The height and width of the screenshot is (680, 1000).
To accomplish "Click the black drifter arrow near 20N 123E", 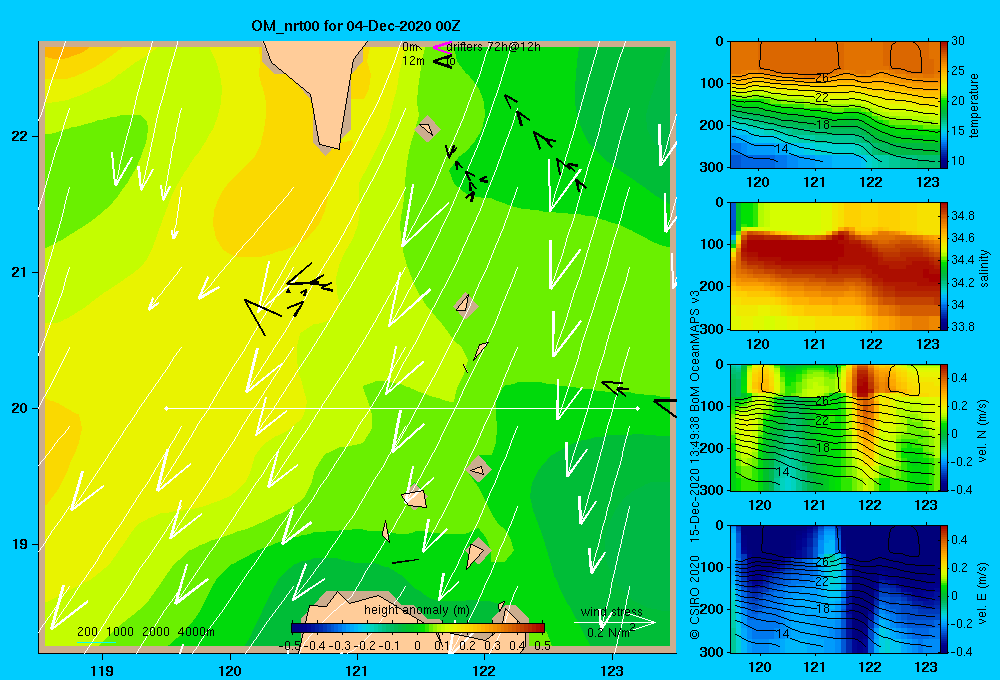I will tap(616, 387).
